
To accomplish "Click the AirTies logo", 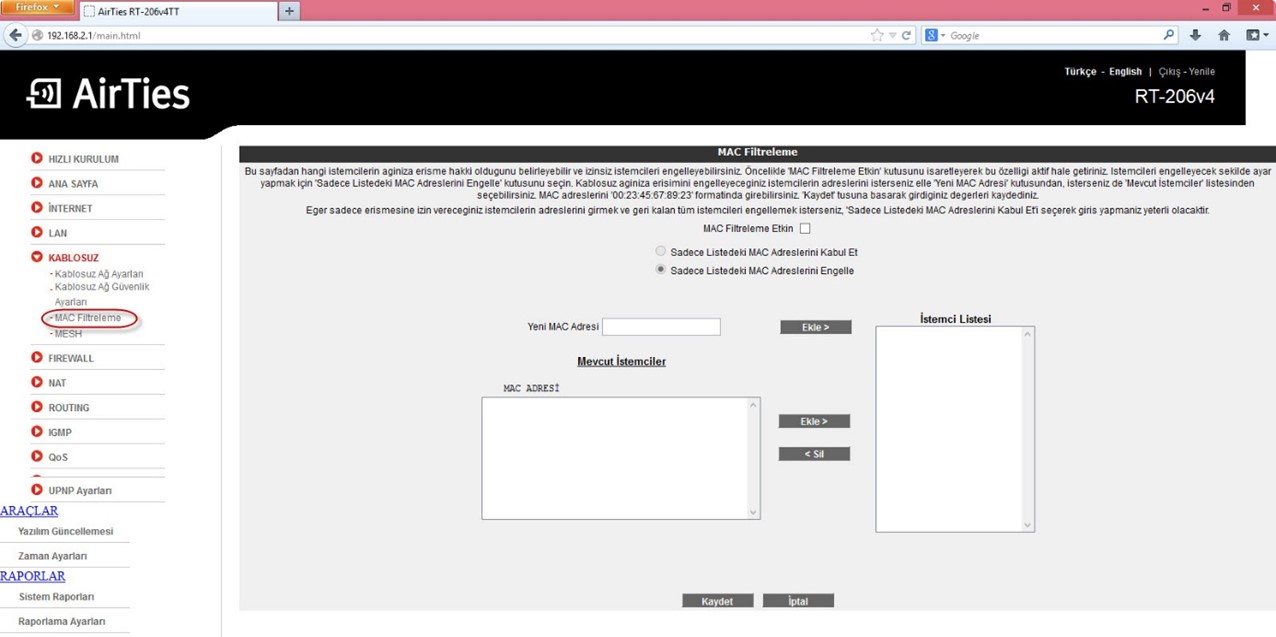I will (x=108, y=93).
